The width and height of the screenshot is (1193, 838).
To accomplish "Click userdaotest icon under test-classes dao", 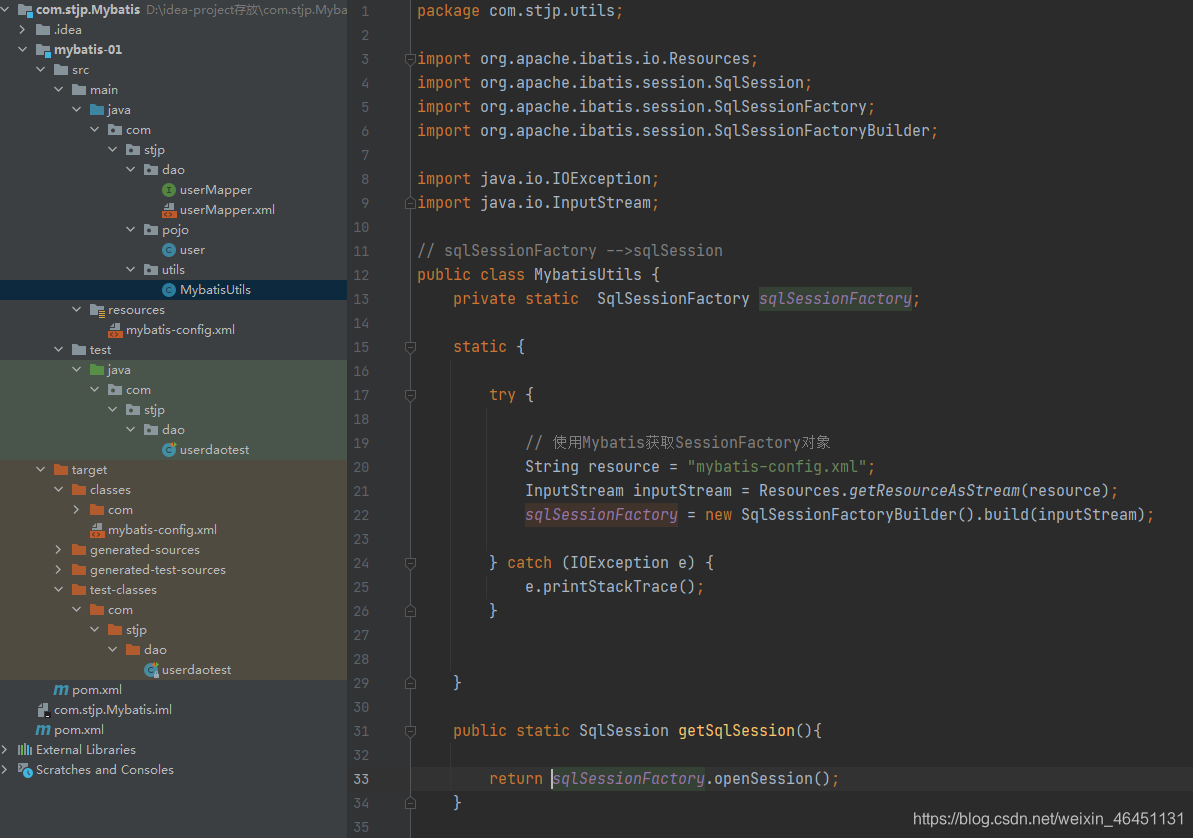I will tap(151, 670).
